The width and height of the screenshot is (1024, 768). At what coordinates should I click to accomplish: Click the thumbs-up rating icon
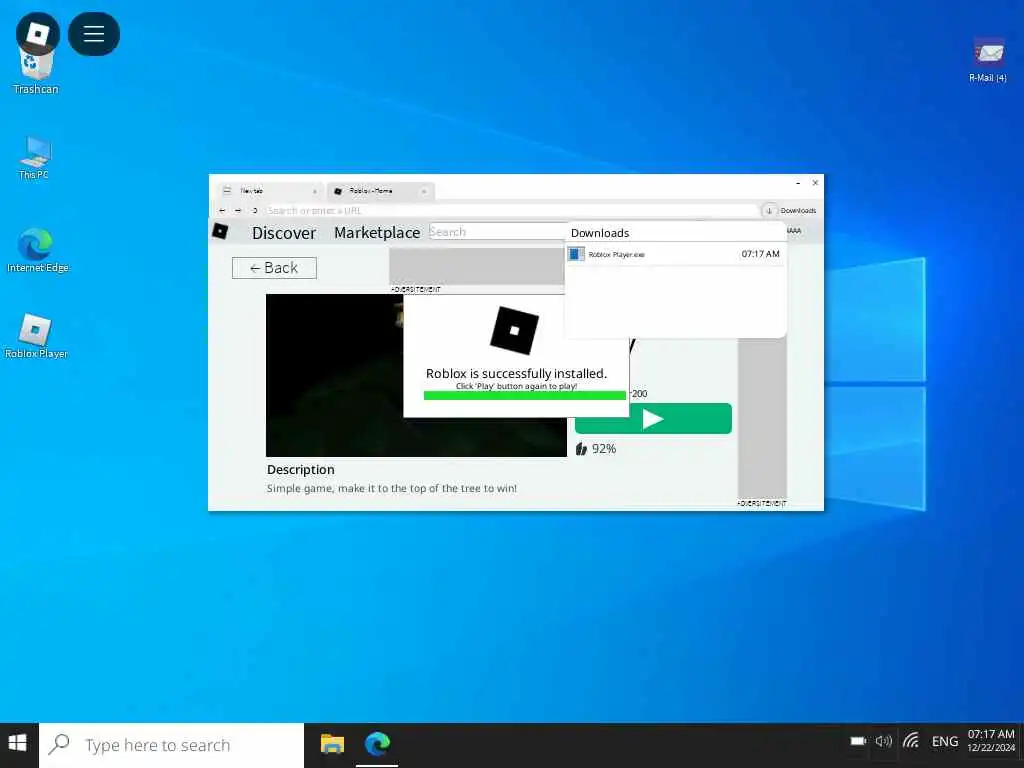click(x=581, y=449)
